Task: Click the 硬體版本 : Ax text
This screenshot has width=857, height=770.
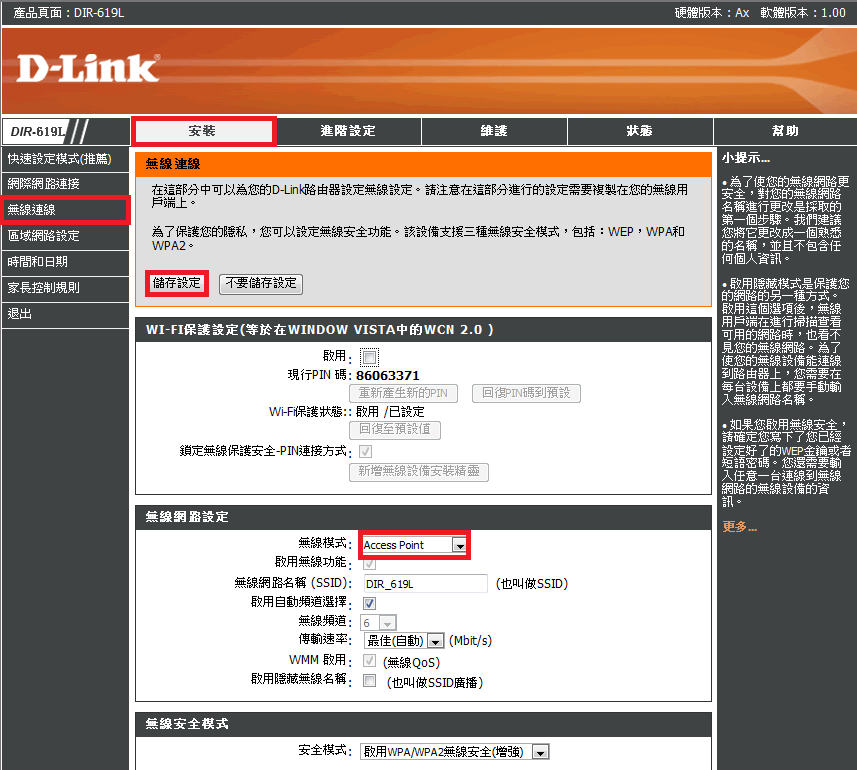Action: coord(712,13)
